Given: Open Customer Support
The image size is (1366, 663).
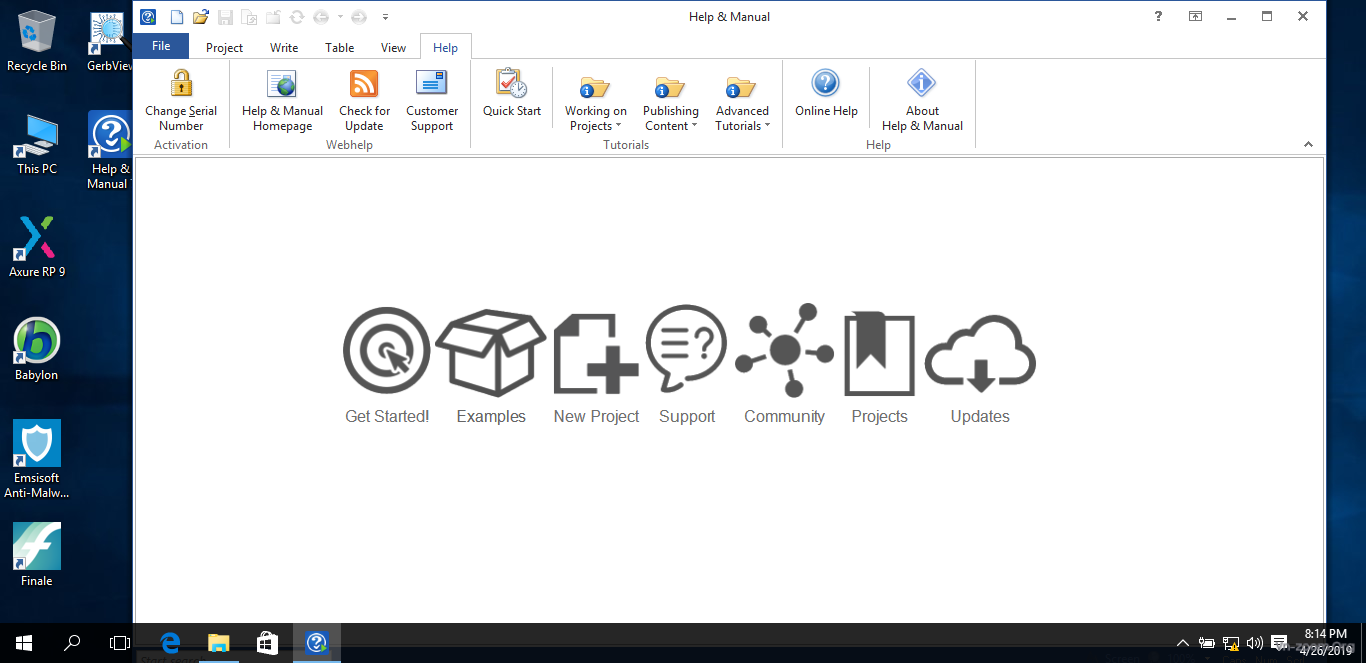Looking at the screenshot, I should click(432, 101).
